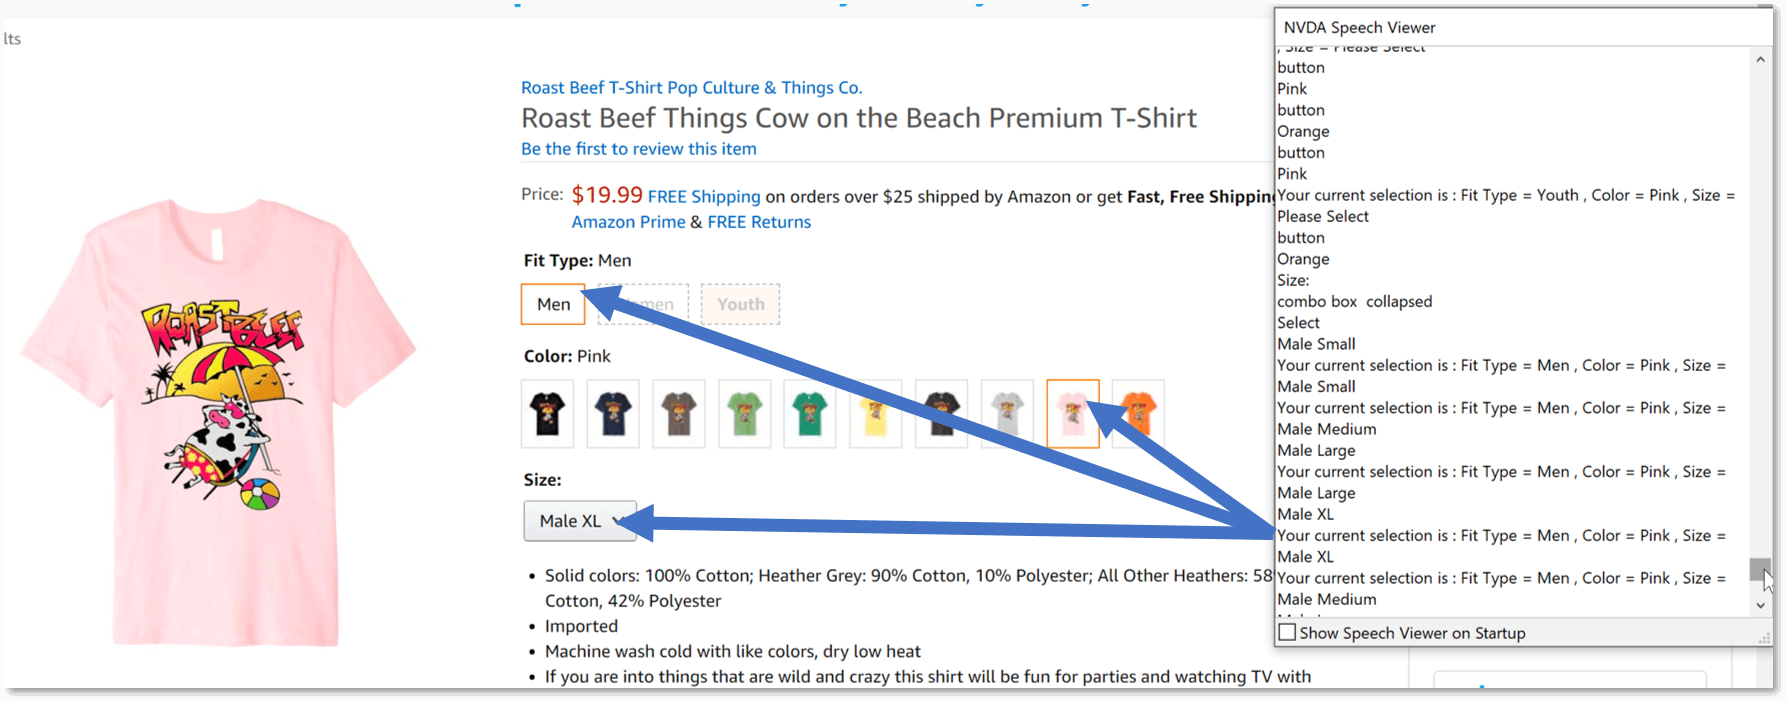The height and width of the screenshot is (701, 1786).
Task: Open the FREE Shipping link
Action: pos(704,197)
